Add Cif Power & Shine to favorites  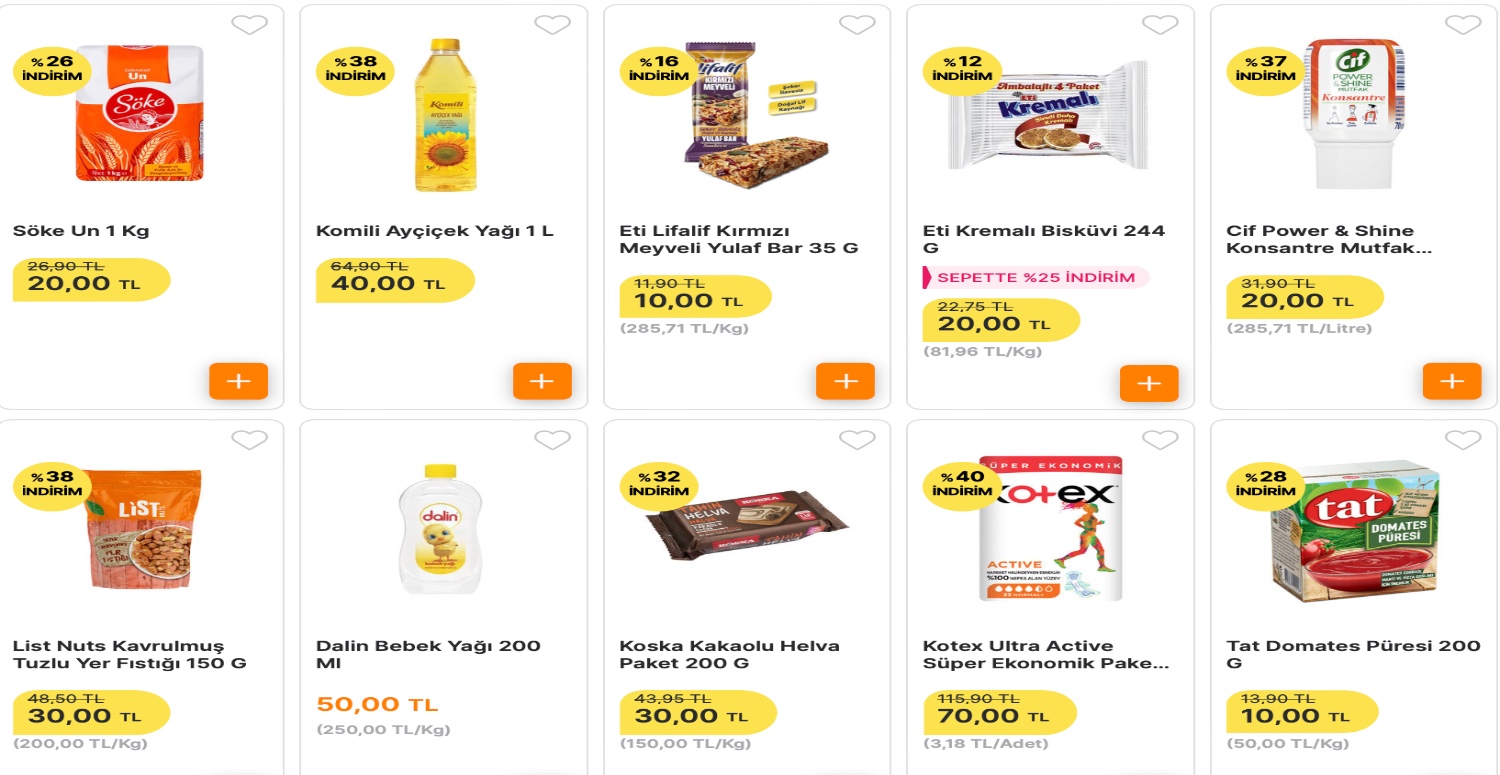coord(1461,24)
